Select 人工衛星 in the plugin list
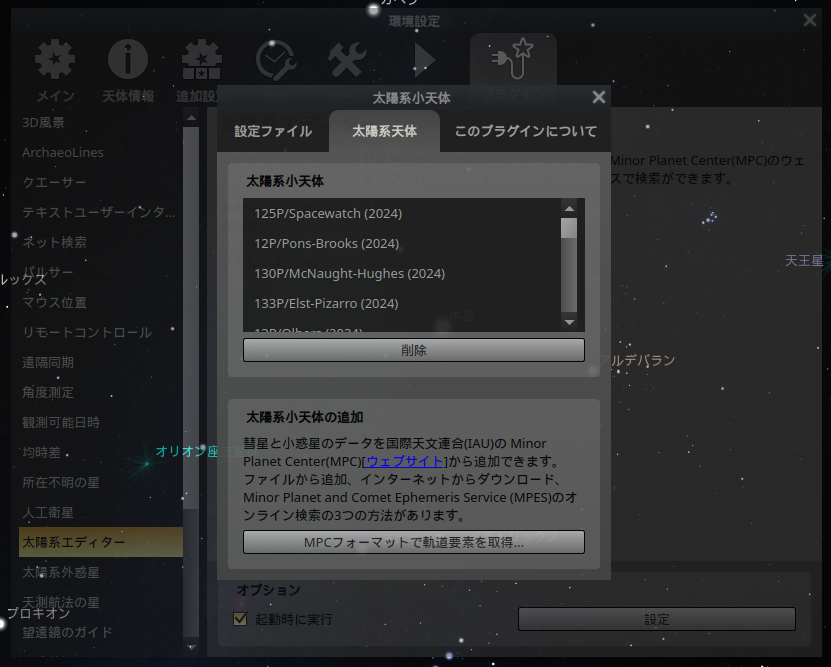Image resolution: width=831 pixels, height=667 pixels. tap(101, 513)
